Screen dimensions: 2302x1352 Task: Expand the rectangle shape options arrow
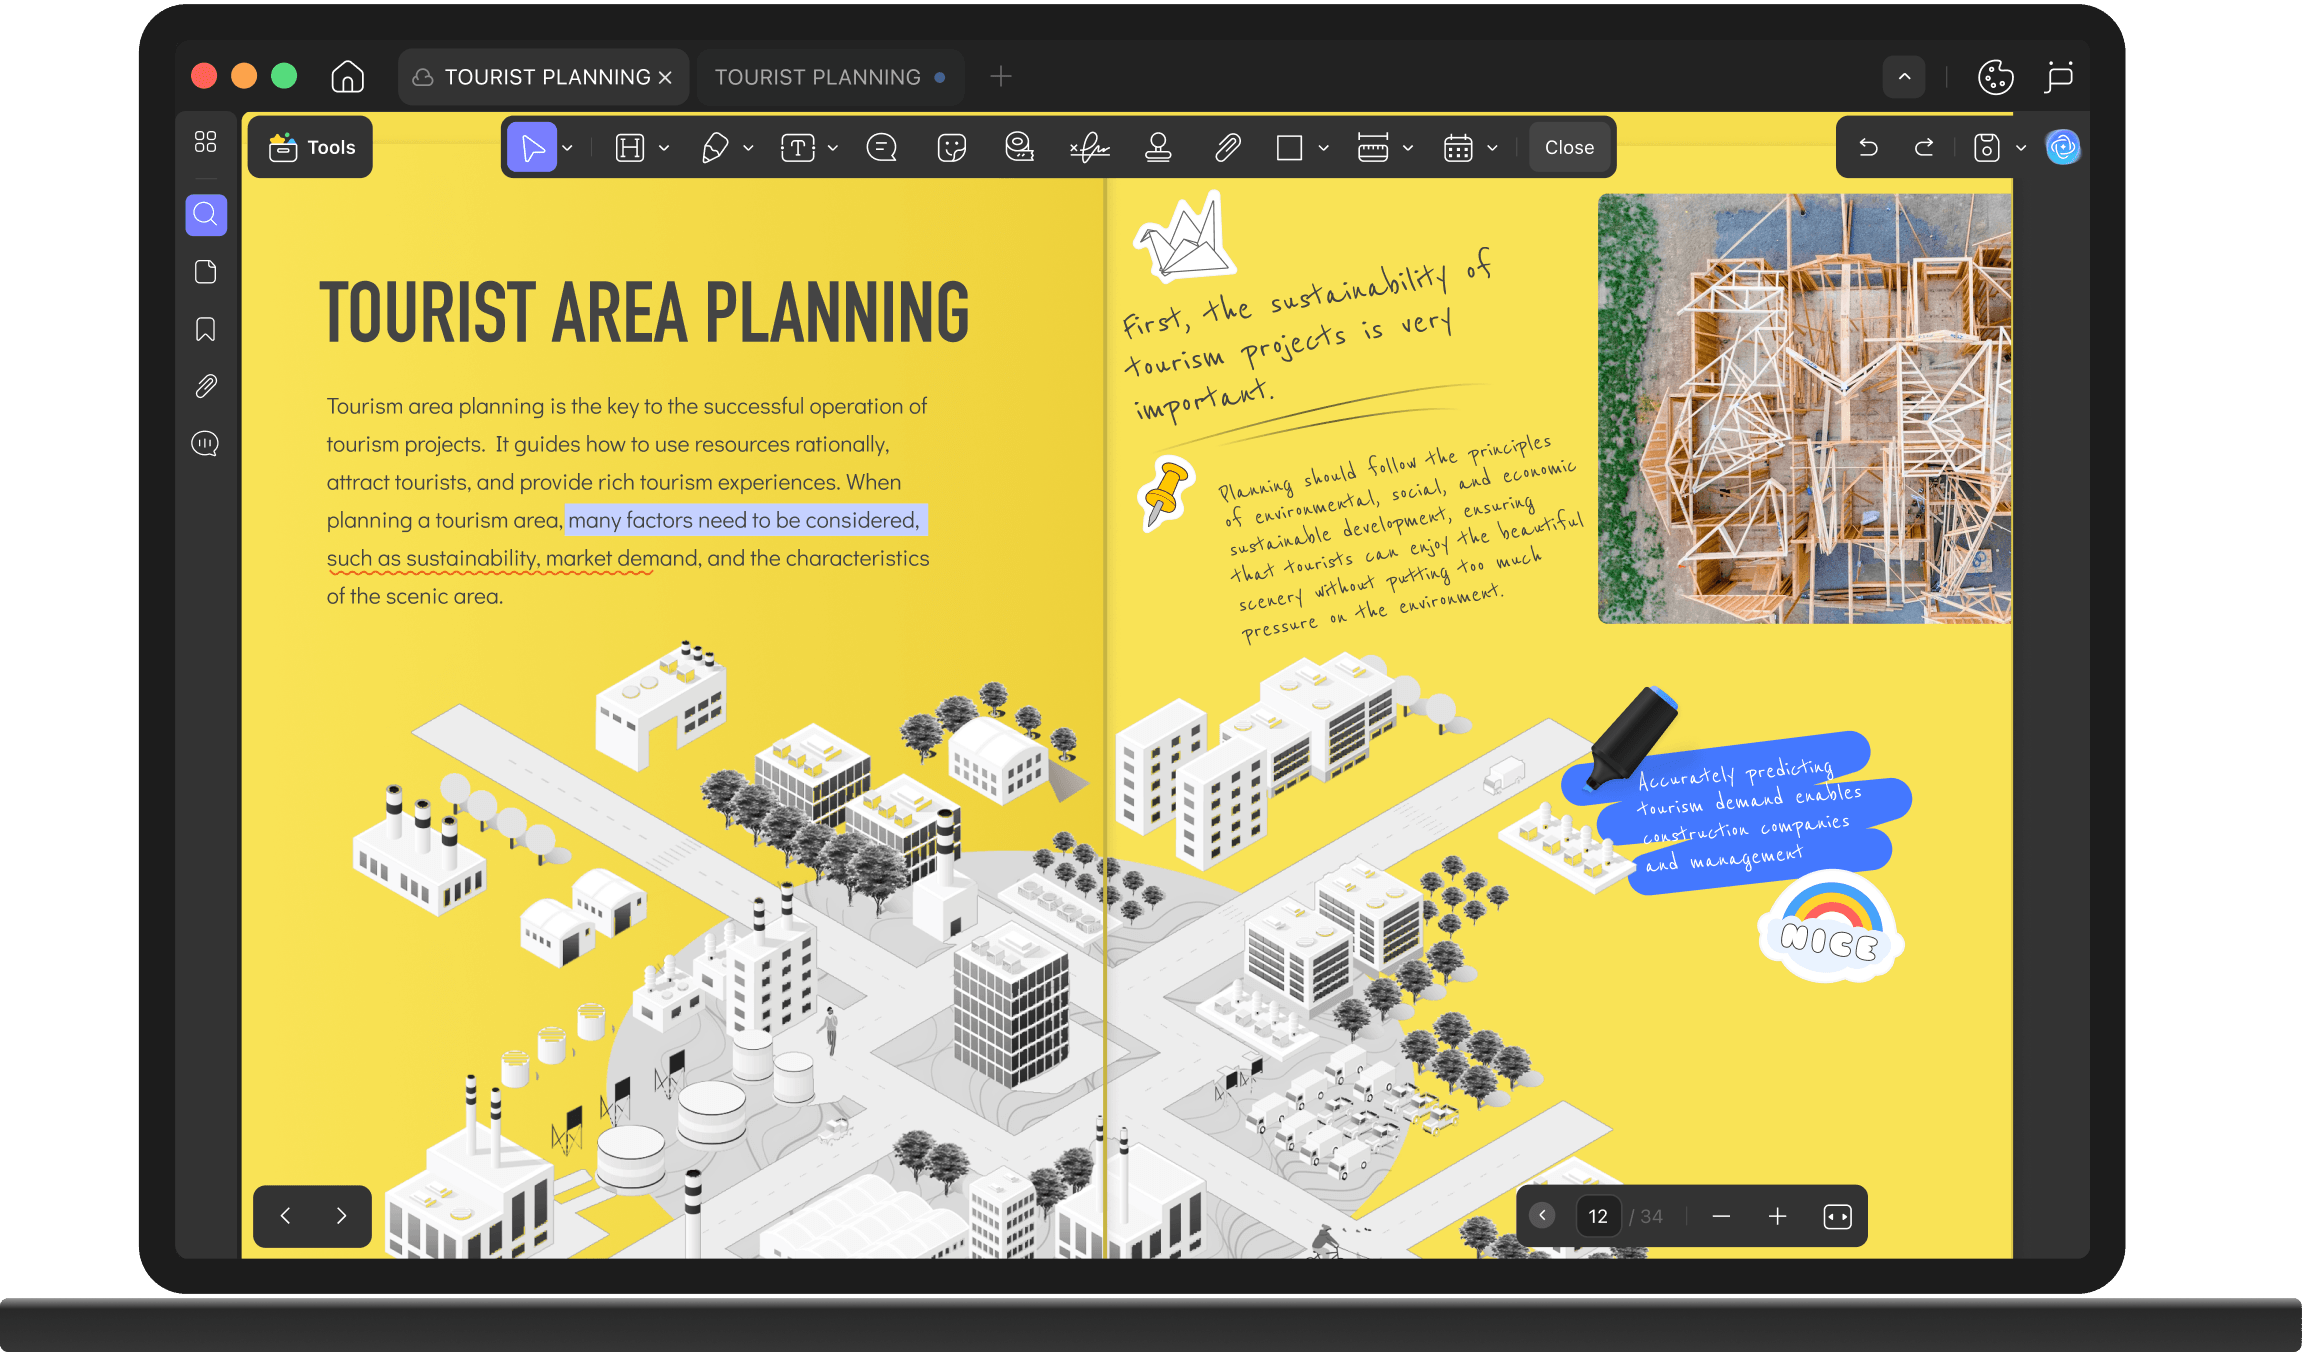click(1324, 148)
